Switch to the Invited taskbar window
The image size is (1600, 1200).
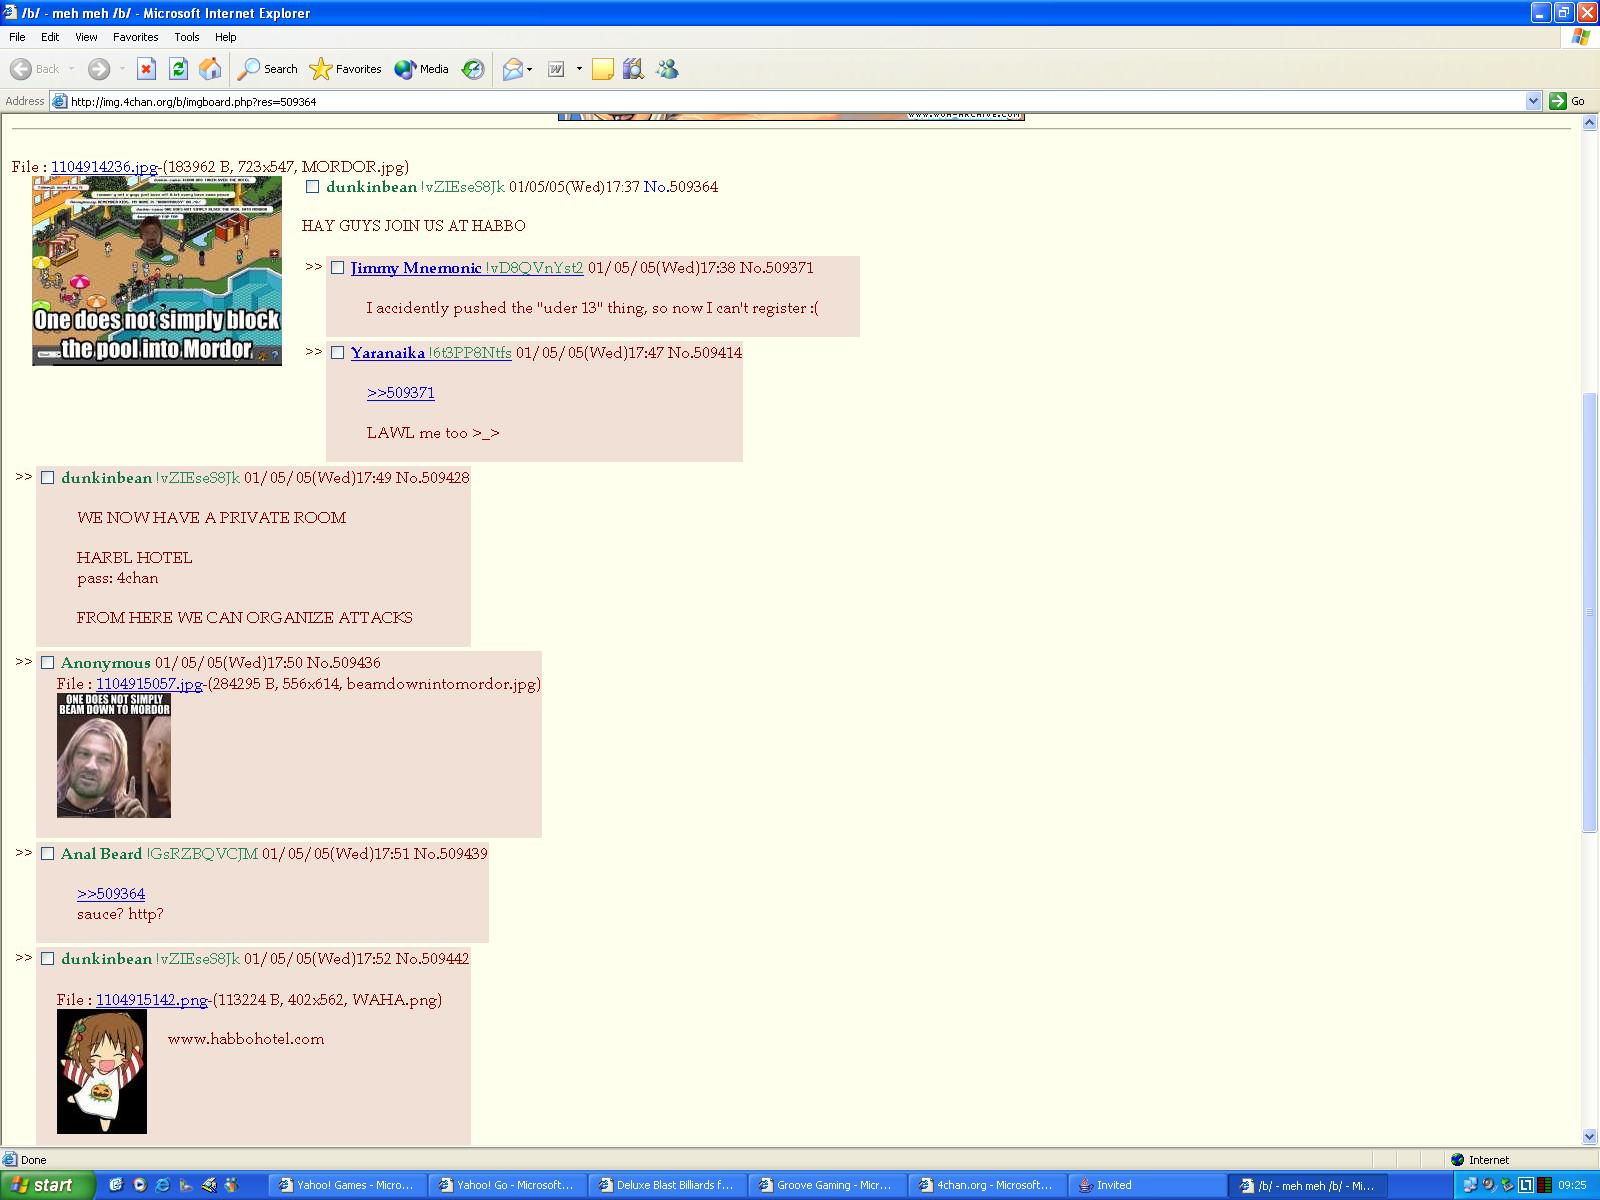point(1148,1185)
